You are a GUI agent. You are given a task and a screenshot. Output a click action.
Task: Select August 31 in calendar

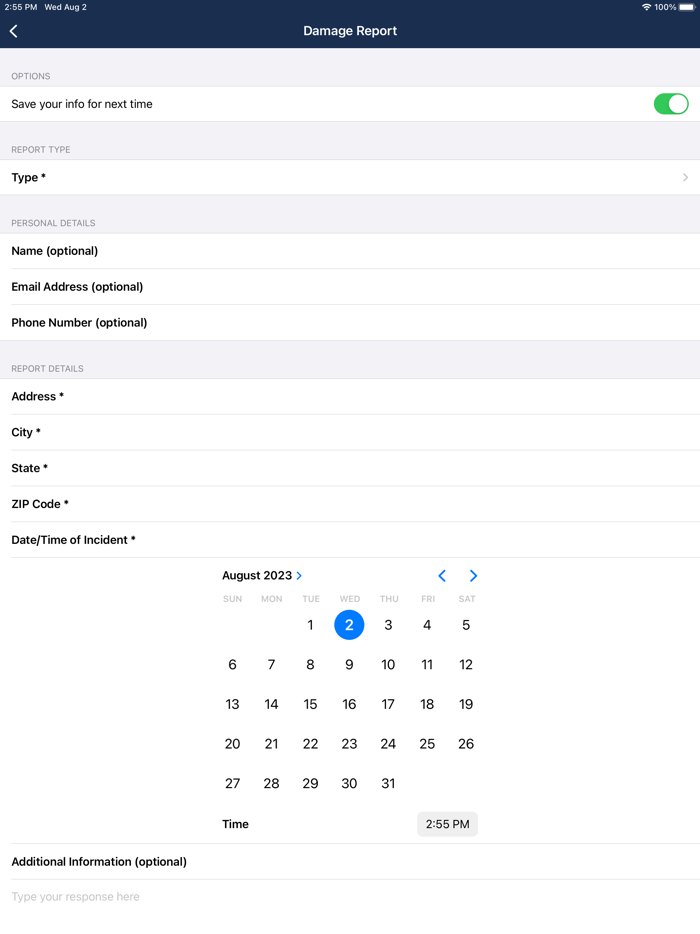[x=388, y=783]
